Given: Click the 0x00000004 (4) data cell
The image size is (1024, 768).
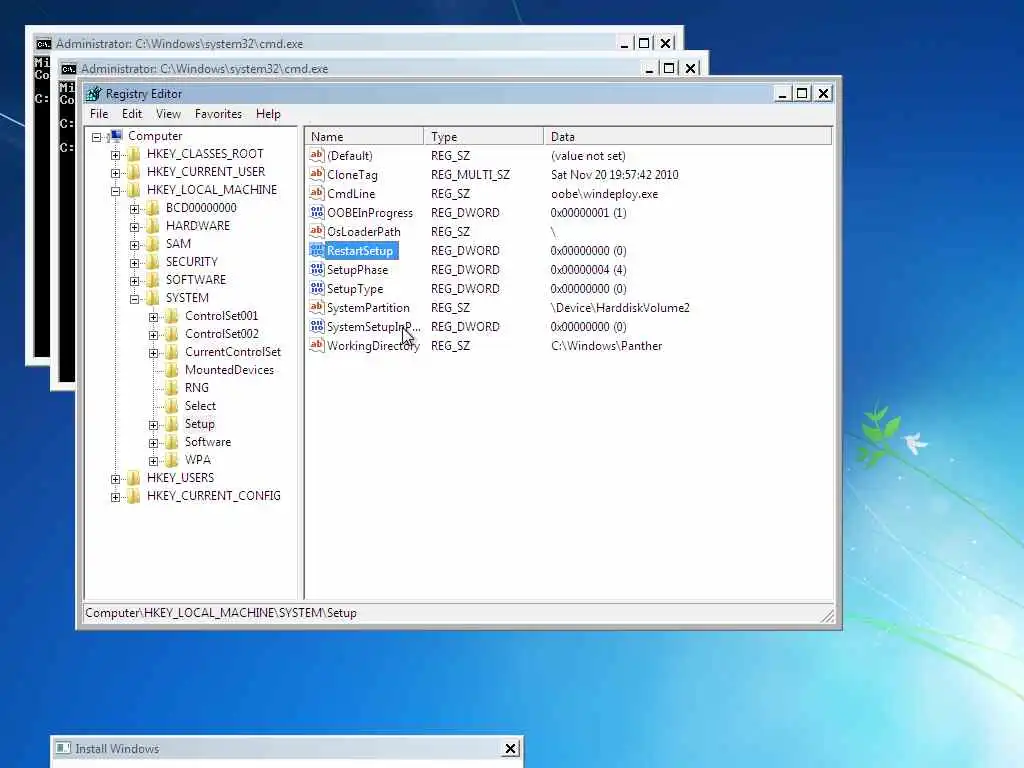Looking at the screenshot, I should point(588,270).
